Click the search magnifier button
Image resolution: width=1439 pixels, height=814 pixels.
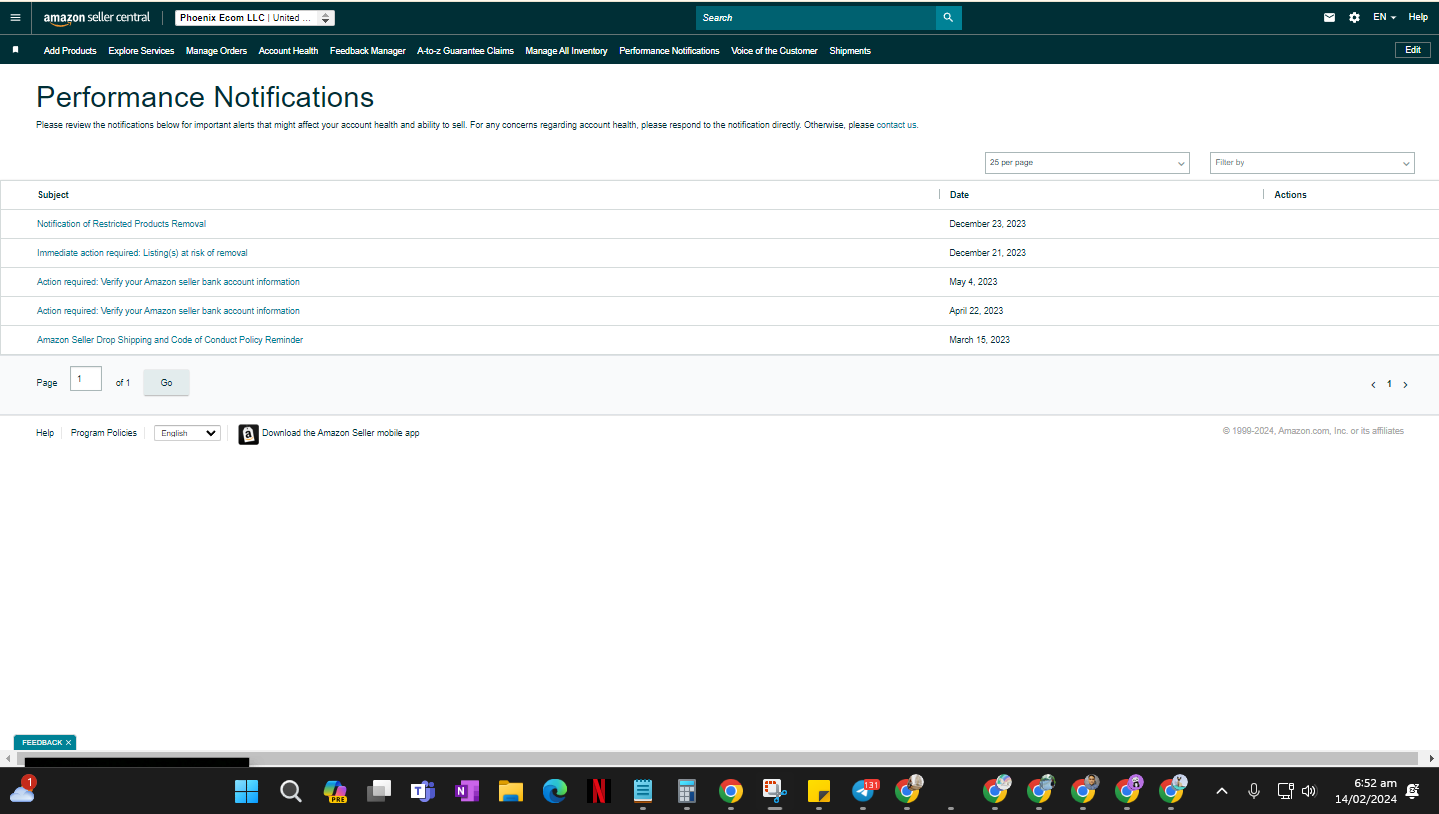click(x=948, y=18)
